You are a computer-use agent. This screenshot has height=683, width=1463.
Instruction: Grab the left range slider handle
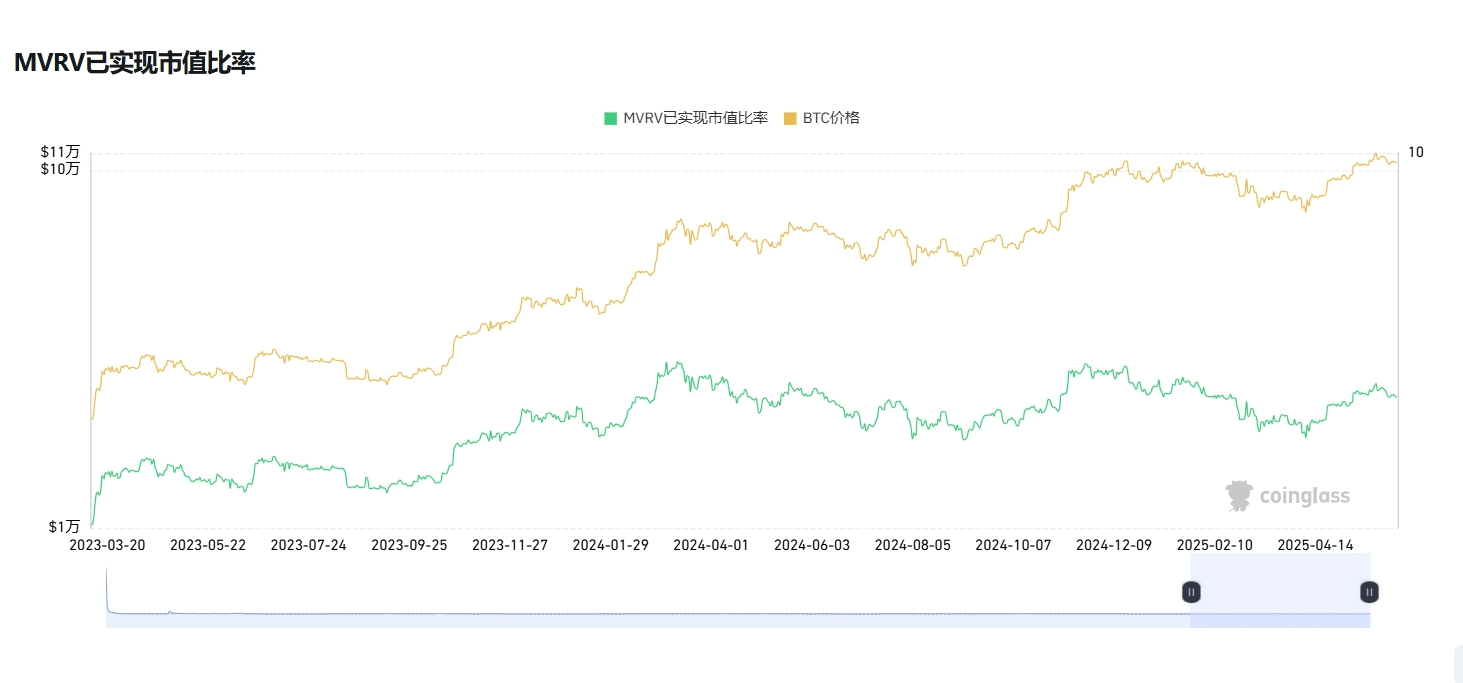1191,592
